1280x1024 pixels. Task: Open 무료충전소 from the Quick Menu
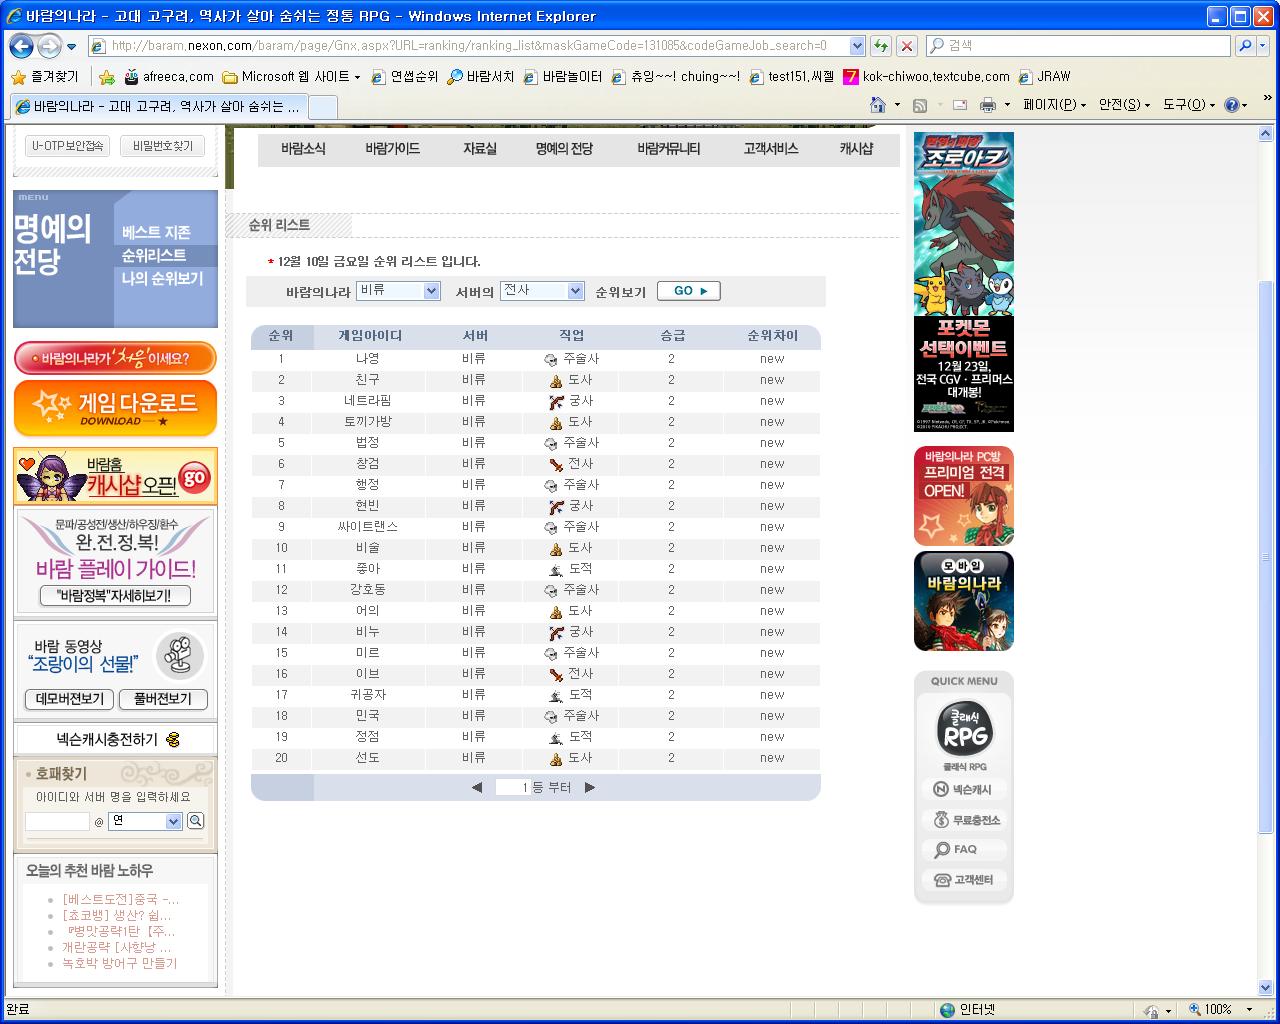[x=963, y=819]
